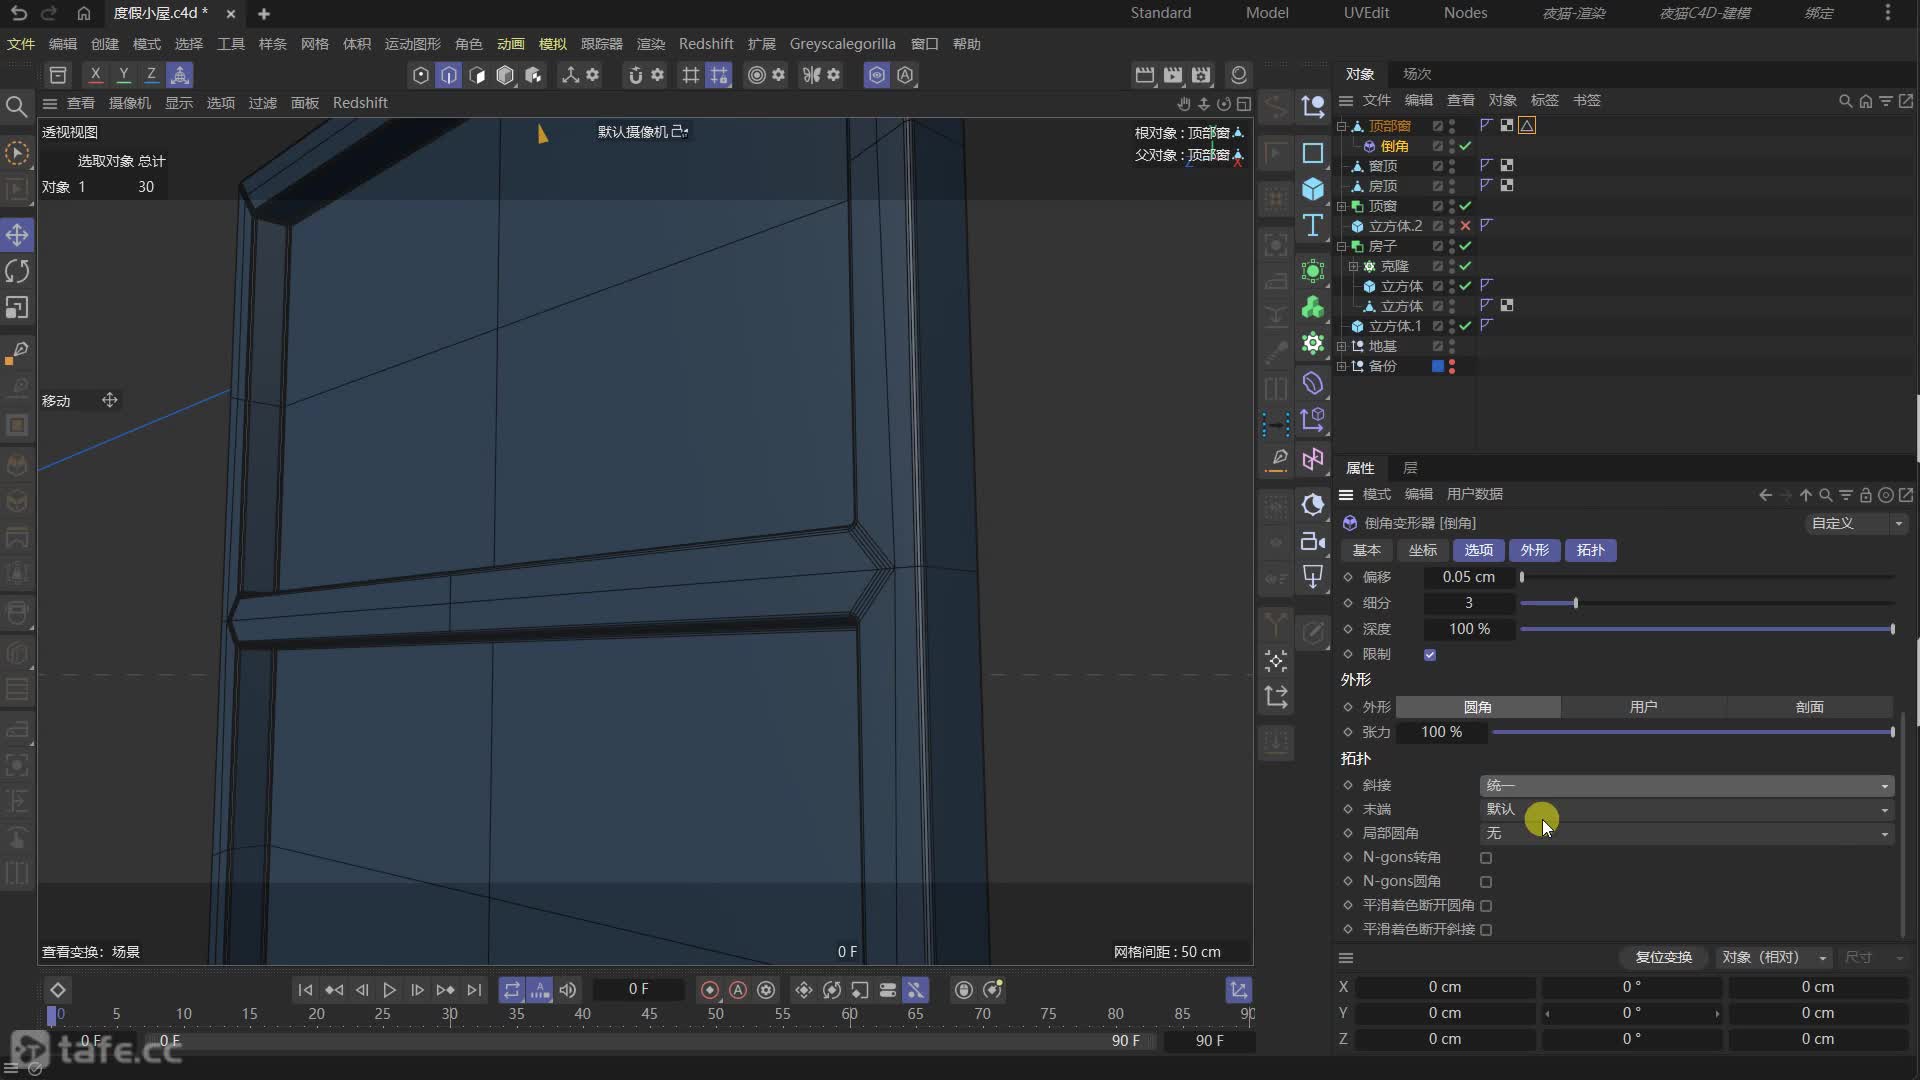The image size is (1920, 1080).
Task: Adjust the 深度 slider
Action: click(x=1706, y=630)
